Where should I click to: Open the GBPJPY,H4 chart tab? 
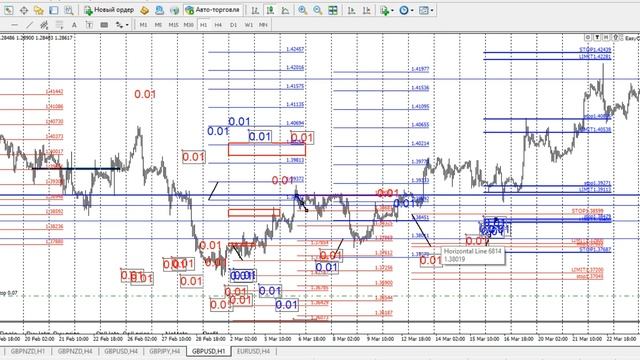pyautogui.click(x=165, y=351)
